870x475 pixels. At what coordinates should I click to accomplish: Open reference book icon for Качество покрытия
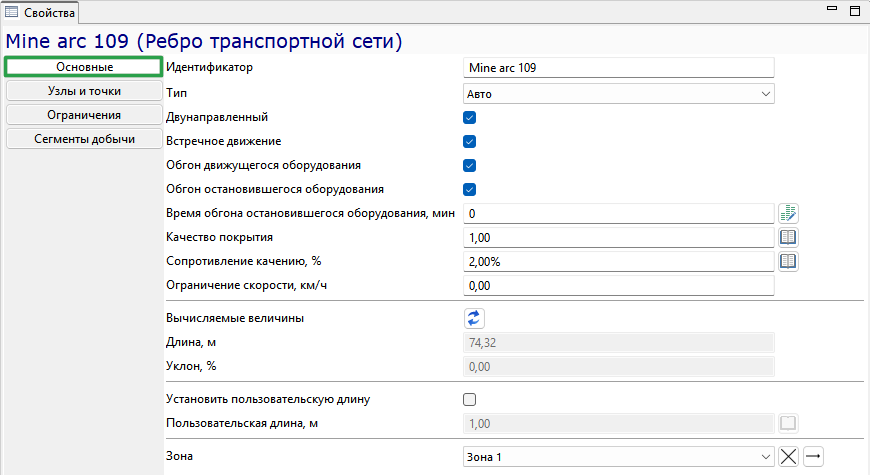(788, 238)
